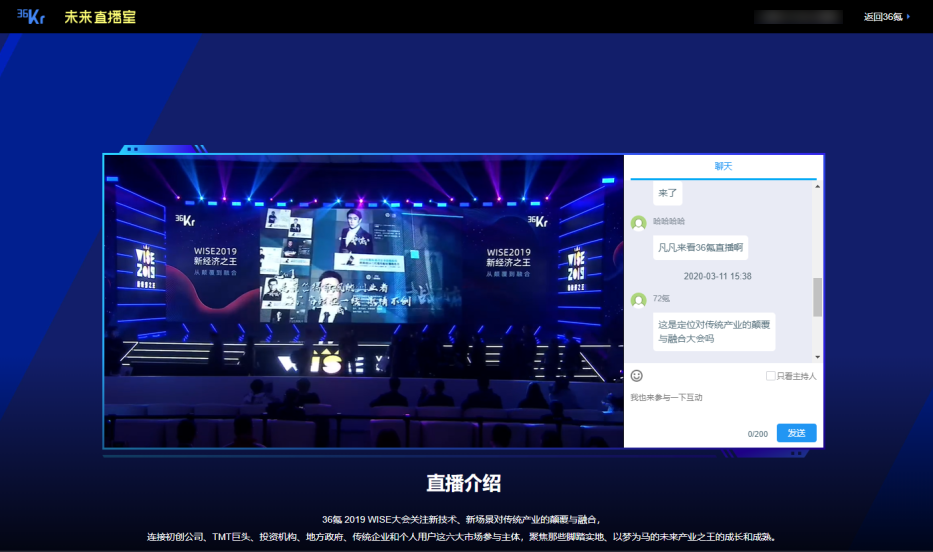
Task: Click 返回36氪 link in top bar
Action: (883, 17)
